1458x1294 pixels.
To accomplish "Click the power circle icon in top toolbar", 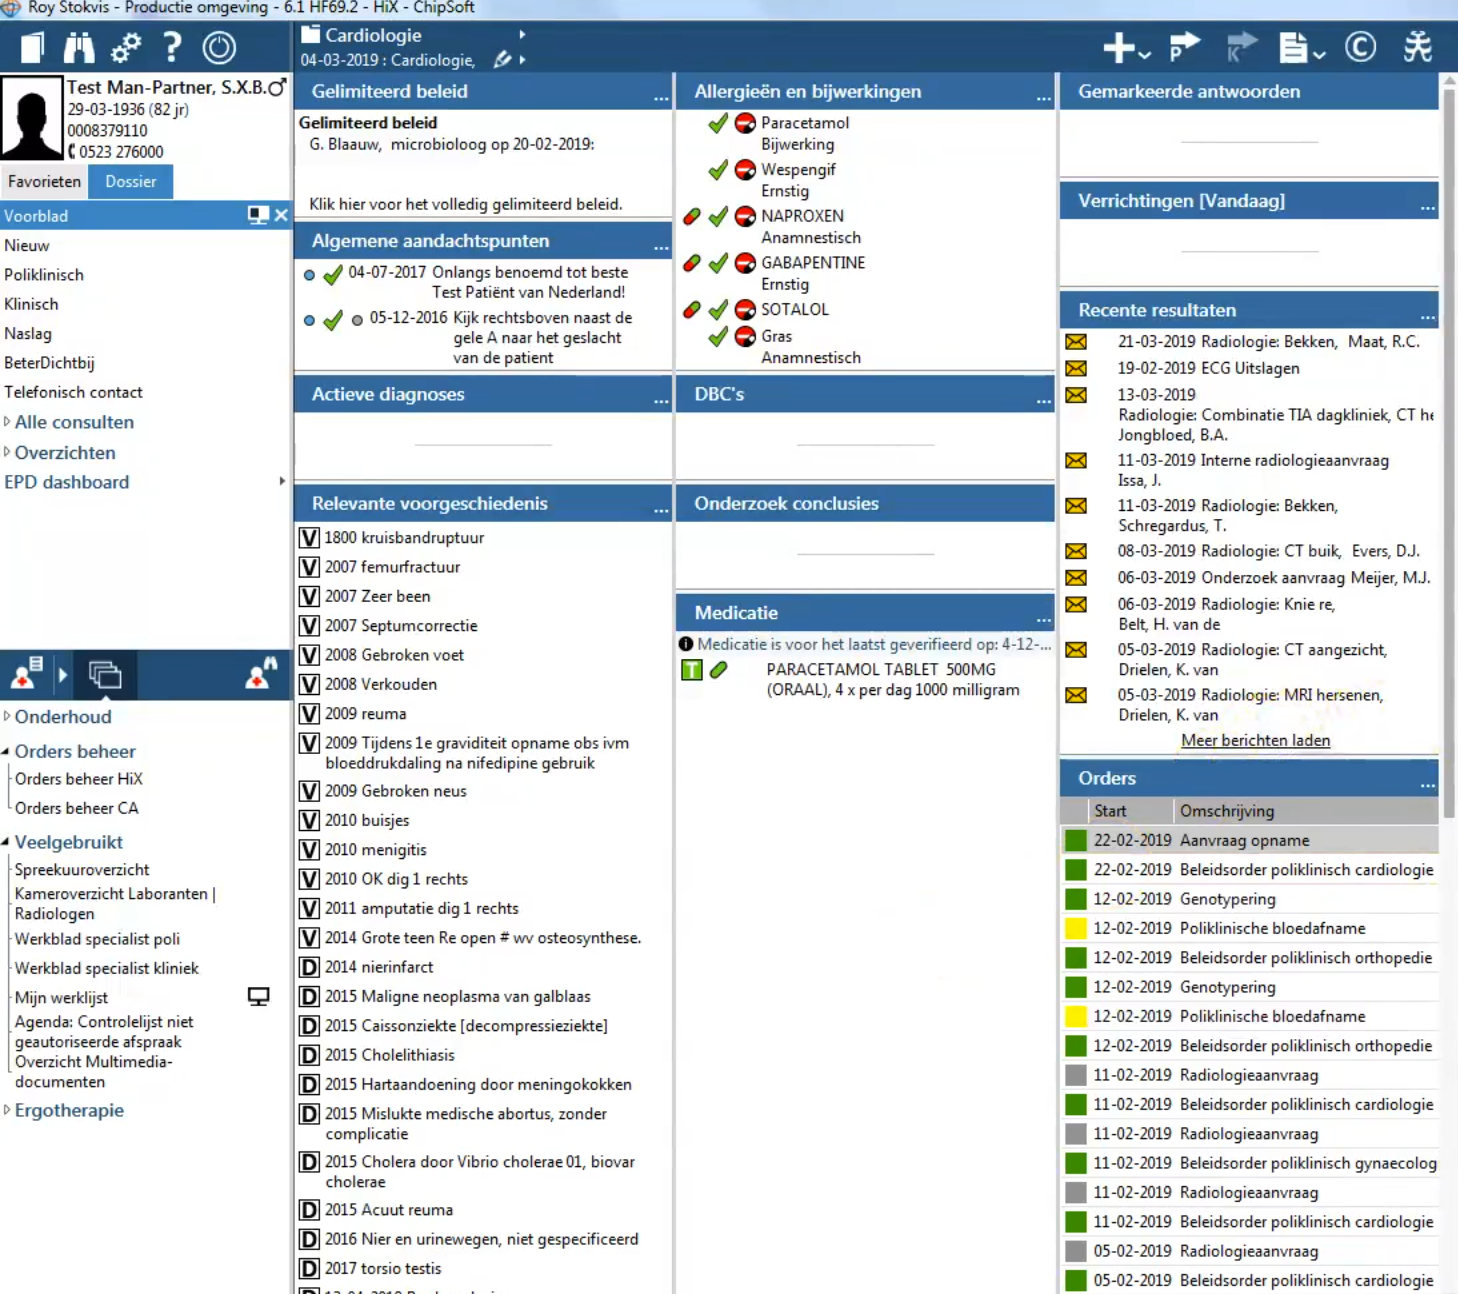I will point(219,47).
